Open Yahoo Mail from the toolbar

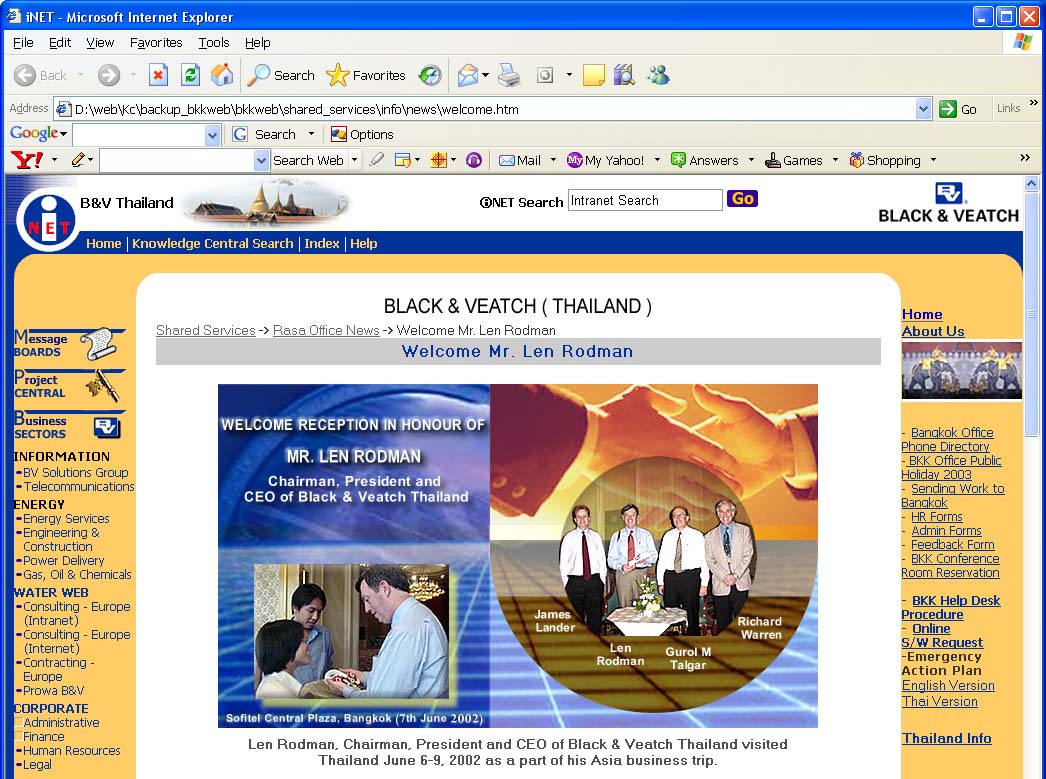(520, 160)
